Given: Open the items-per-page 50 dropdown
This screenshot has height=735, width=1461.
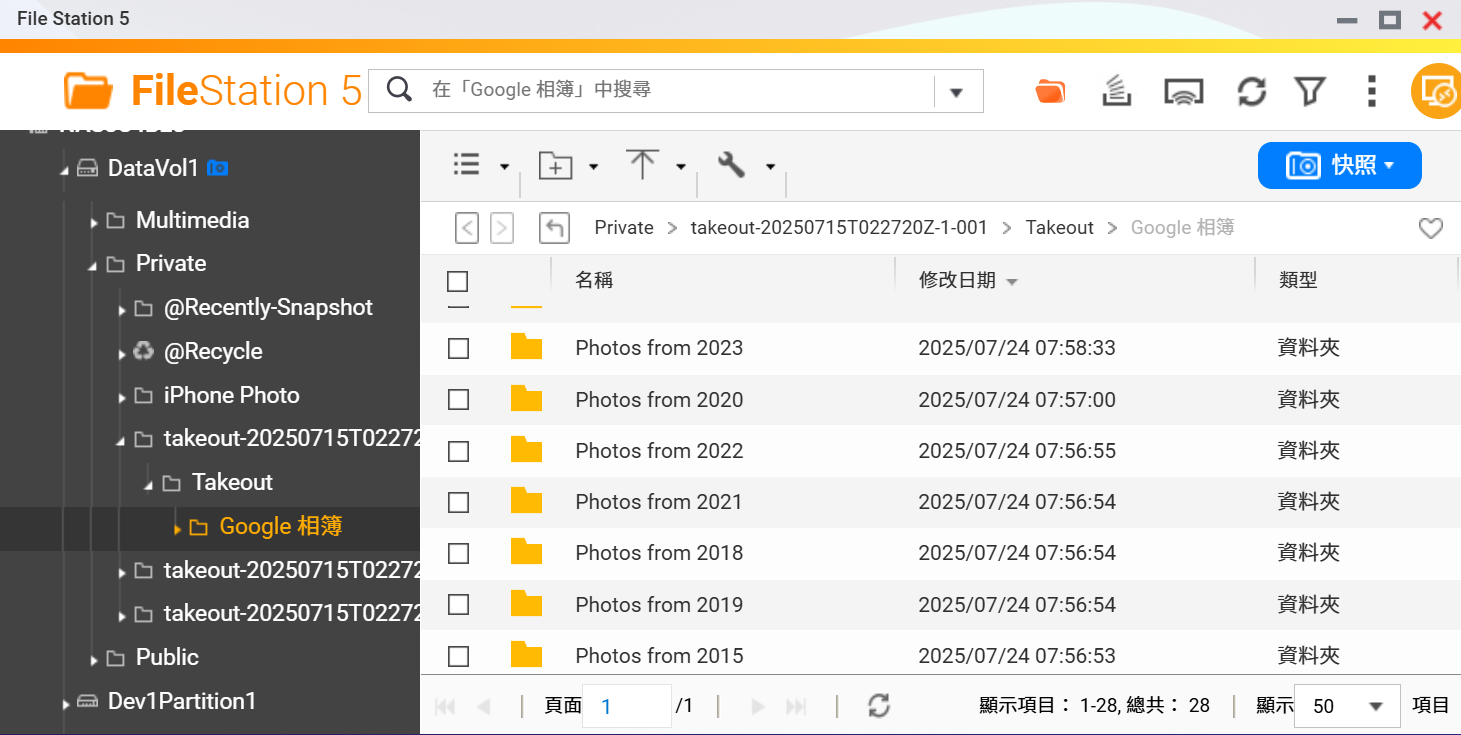Looking at the screenshot, I should click(x=1347, y=706).
